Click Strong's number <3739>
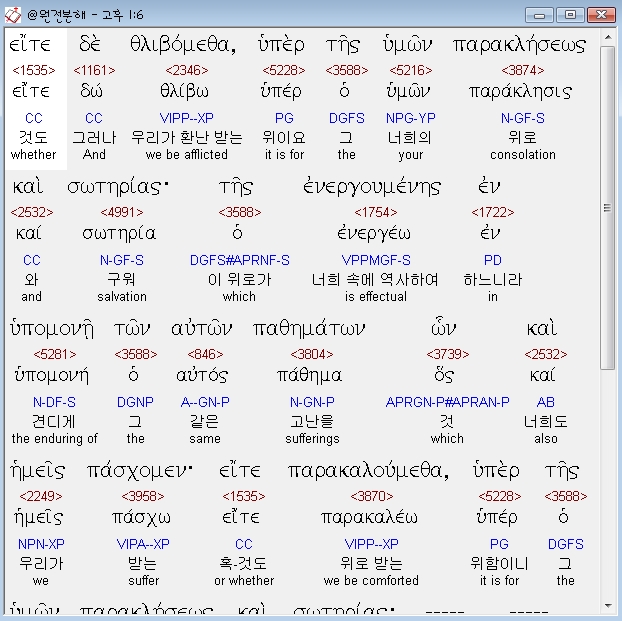Screen dimensions: 622x621 pos(447,354)
